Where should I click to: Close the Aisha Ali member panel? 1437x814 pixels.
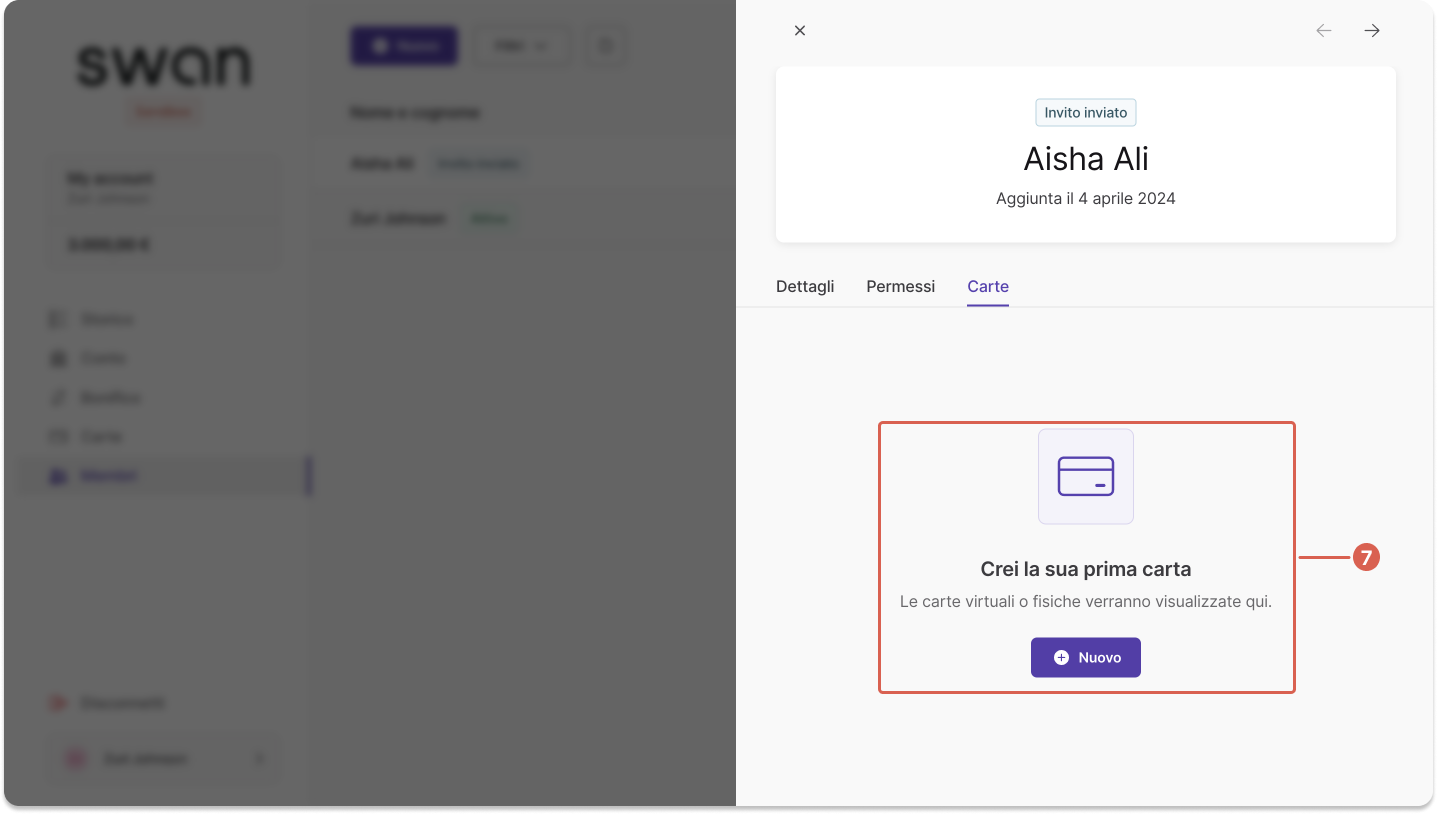[800, 31]
